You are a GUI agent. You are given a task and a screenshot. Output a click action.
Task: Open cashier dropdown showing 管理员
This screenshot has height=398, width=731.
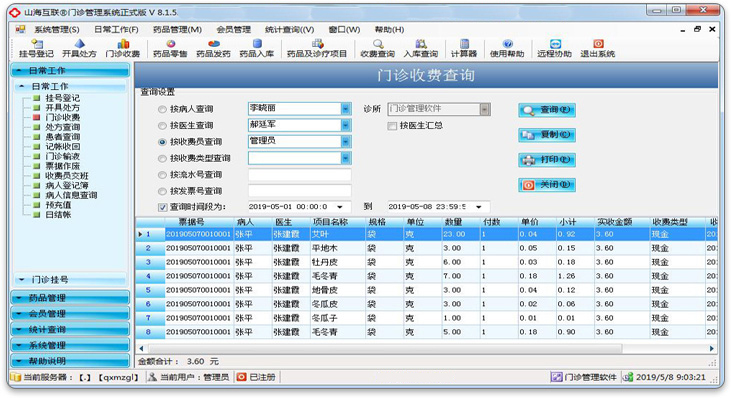[x=345, y=142]
